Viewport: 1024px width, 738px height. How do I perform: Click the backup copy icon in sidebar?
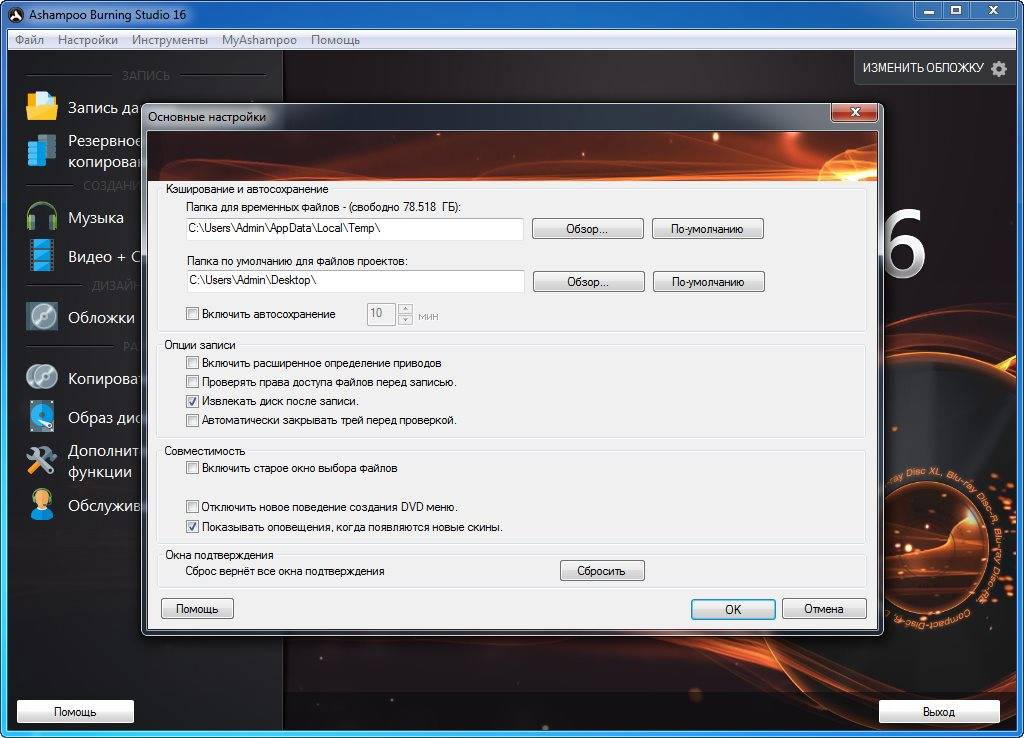[42, 150]
